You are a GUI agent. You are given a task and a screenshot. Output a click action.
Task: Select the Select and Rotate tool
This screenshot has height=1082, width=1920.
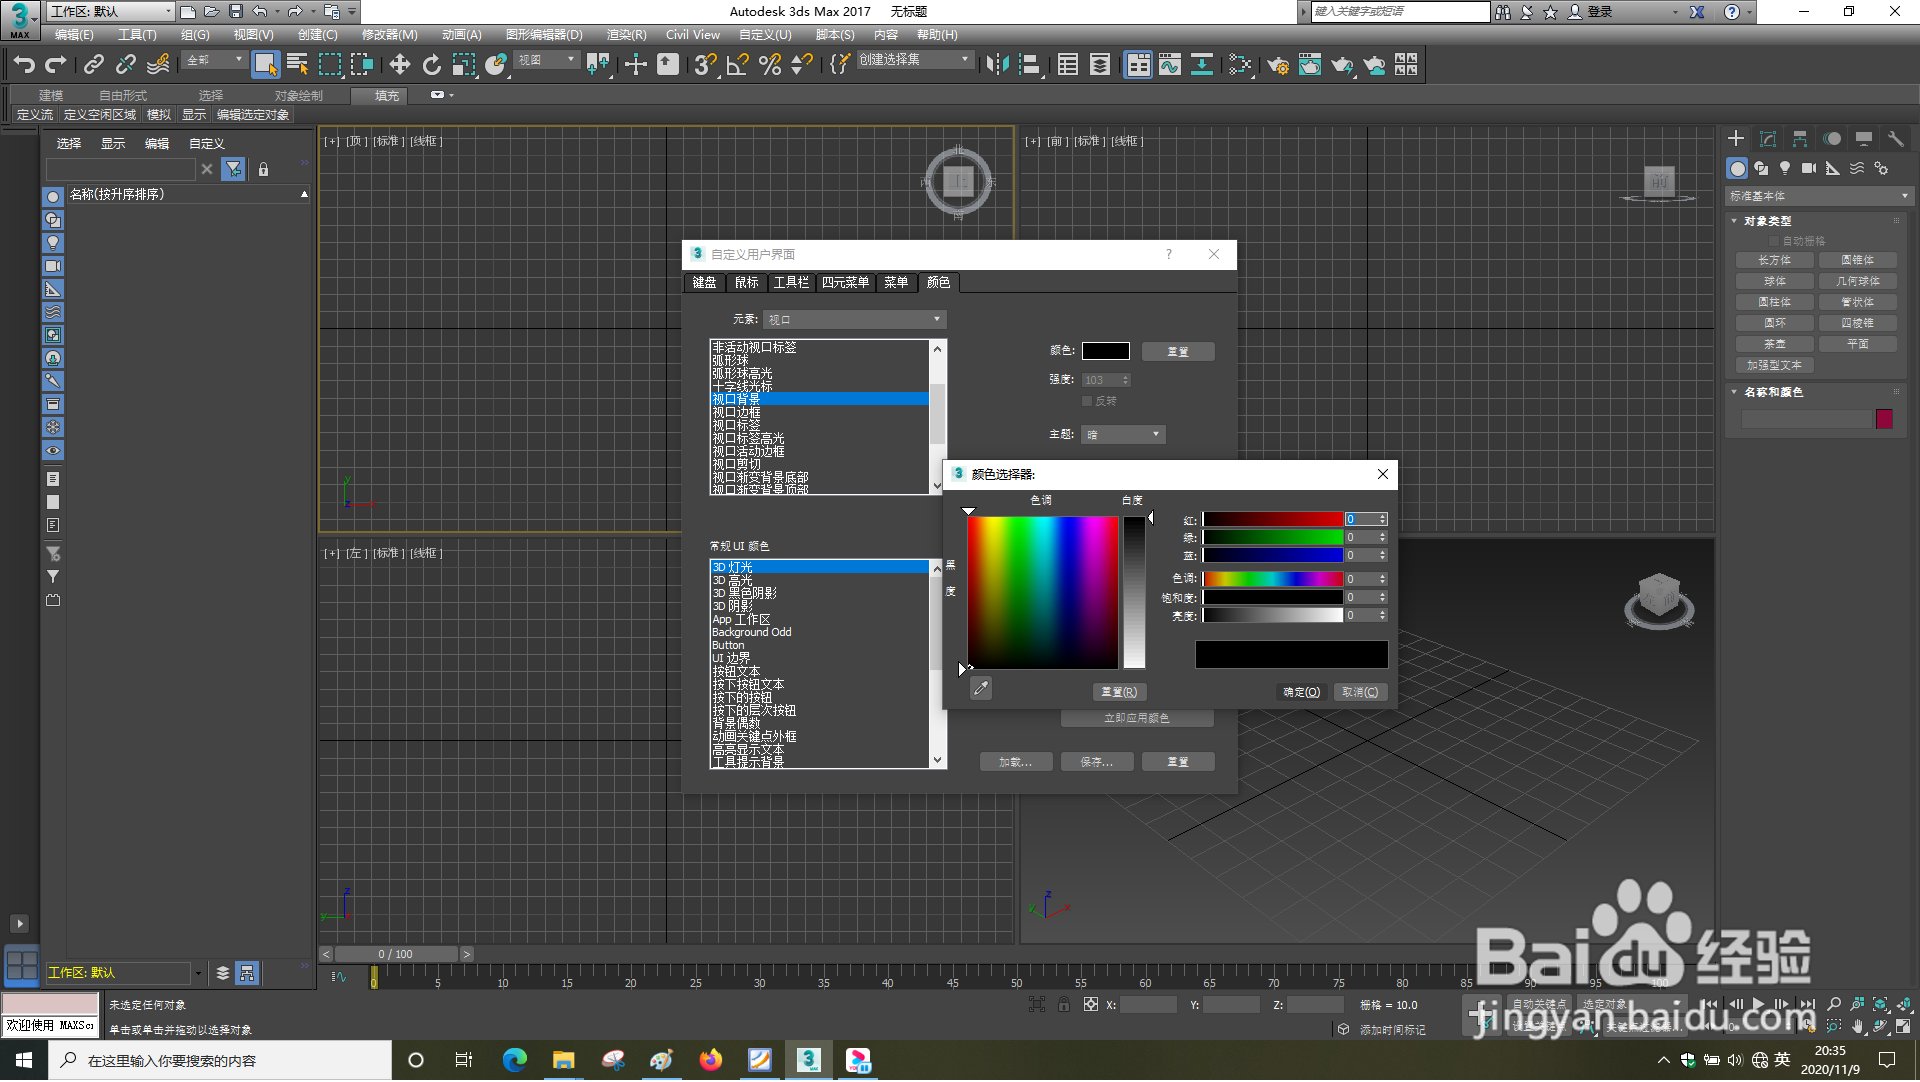pos(431,64)
